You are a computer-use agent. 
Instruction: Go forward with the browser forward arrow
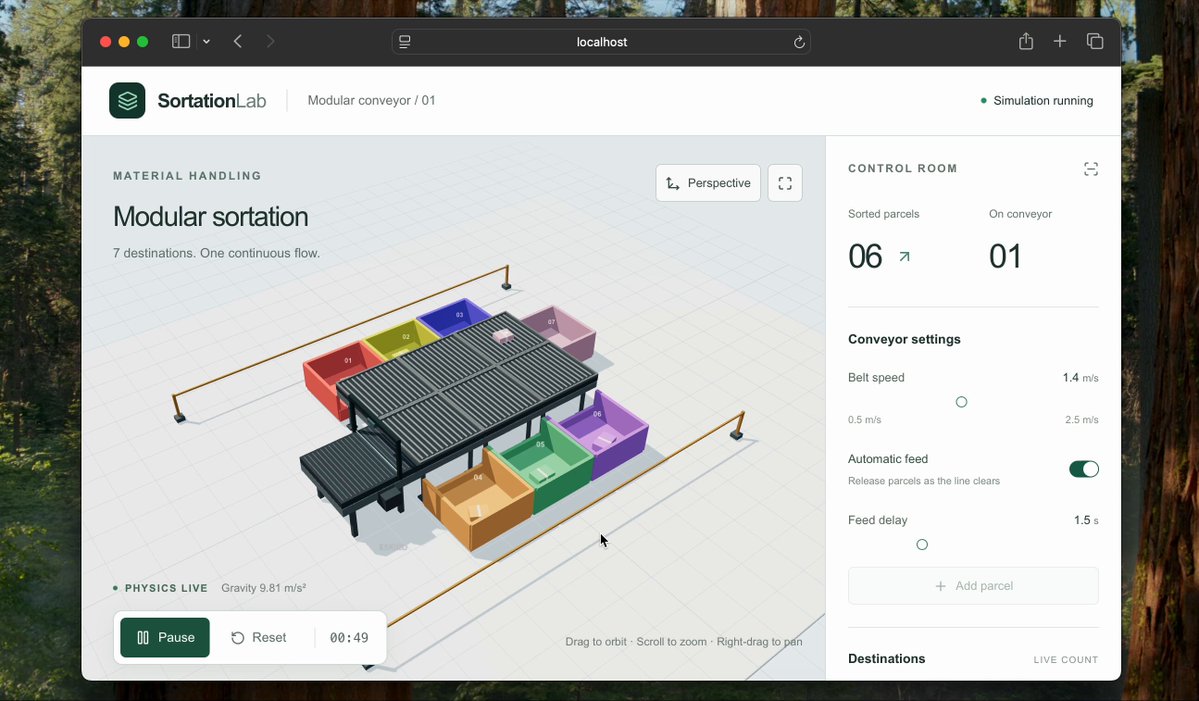(x=270, y=41)
